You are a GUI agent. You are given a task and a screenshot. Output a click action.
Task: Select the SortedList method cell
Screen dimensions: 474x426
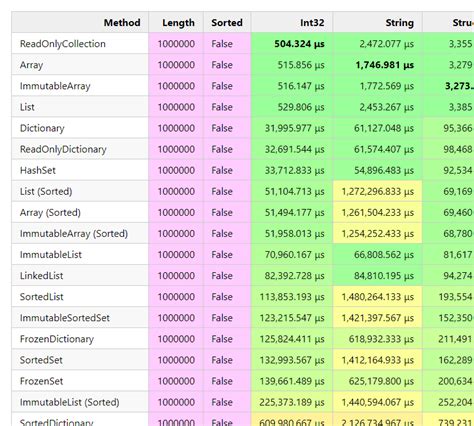80,297
